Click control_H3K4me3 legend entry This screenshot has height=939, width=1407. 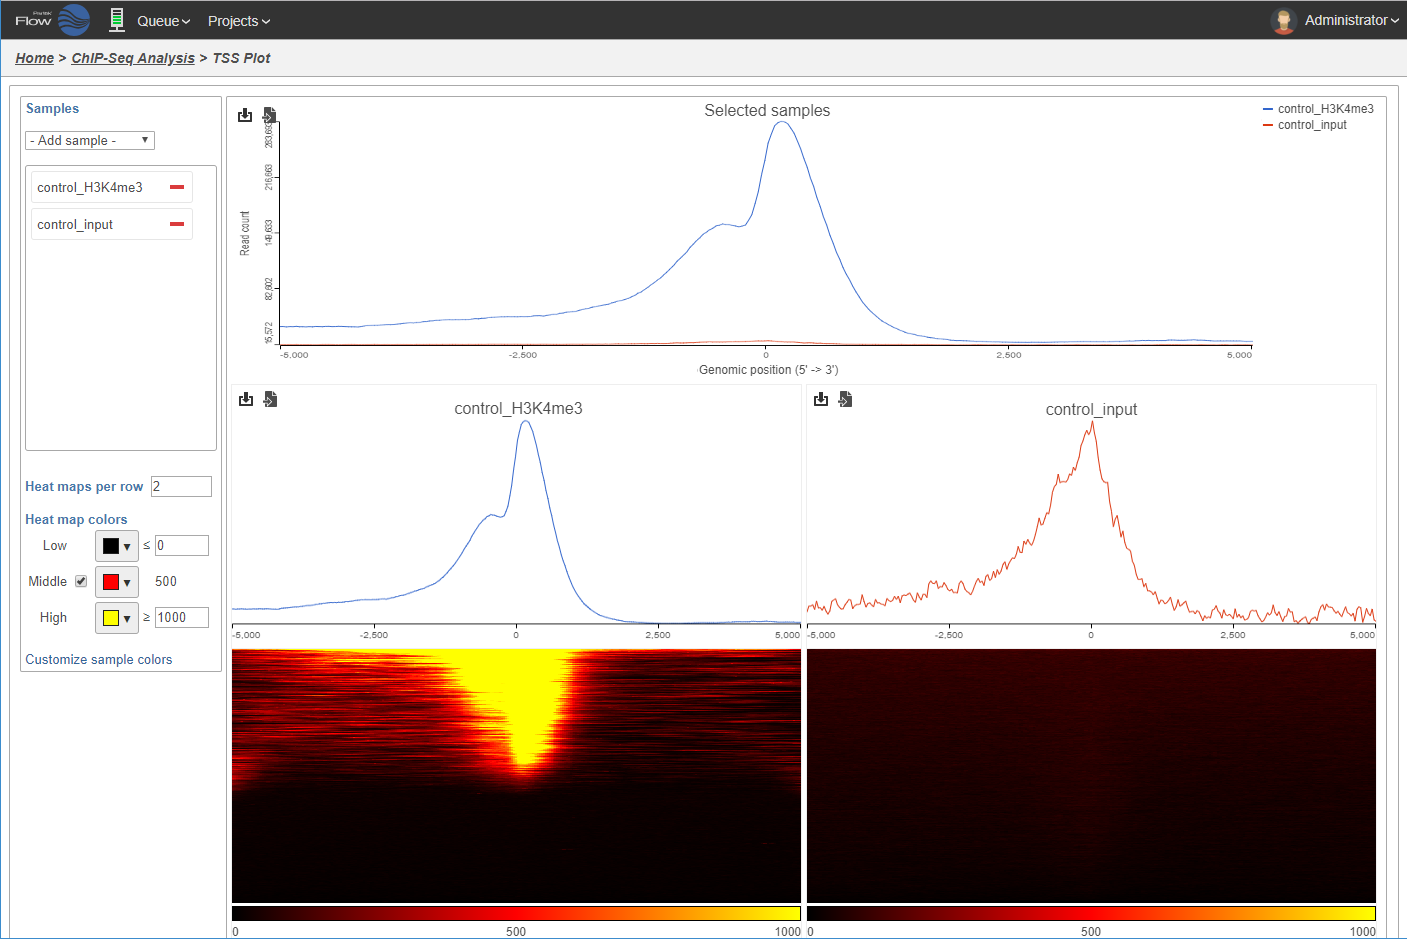[x=1318, y=109]
